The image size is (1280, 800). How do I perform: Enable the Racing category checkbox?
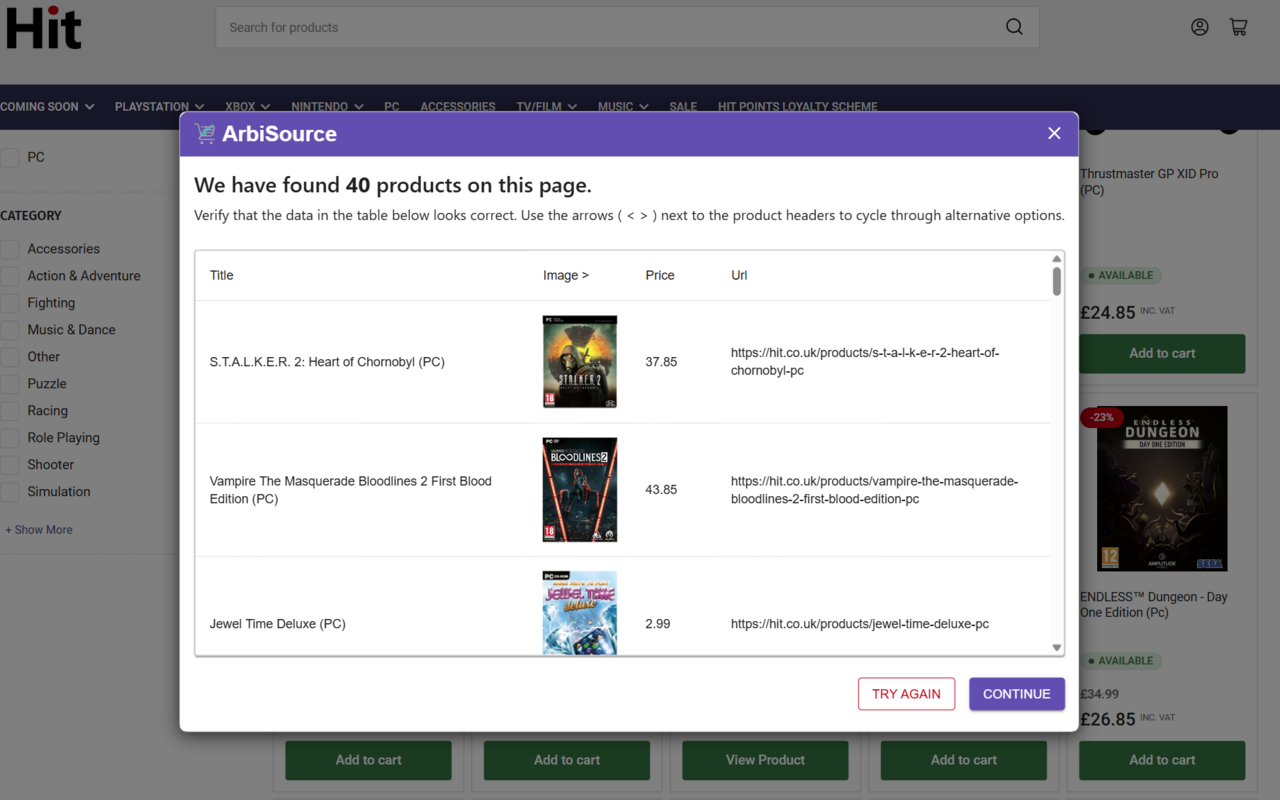[x=10, y=411]
